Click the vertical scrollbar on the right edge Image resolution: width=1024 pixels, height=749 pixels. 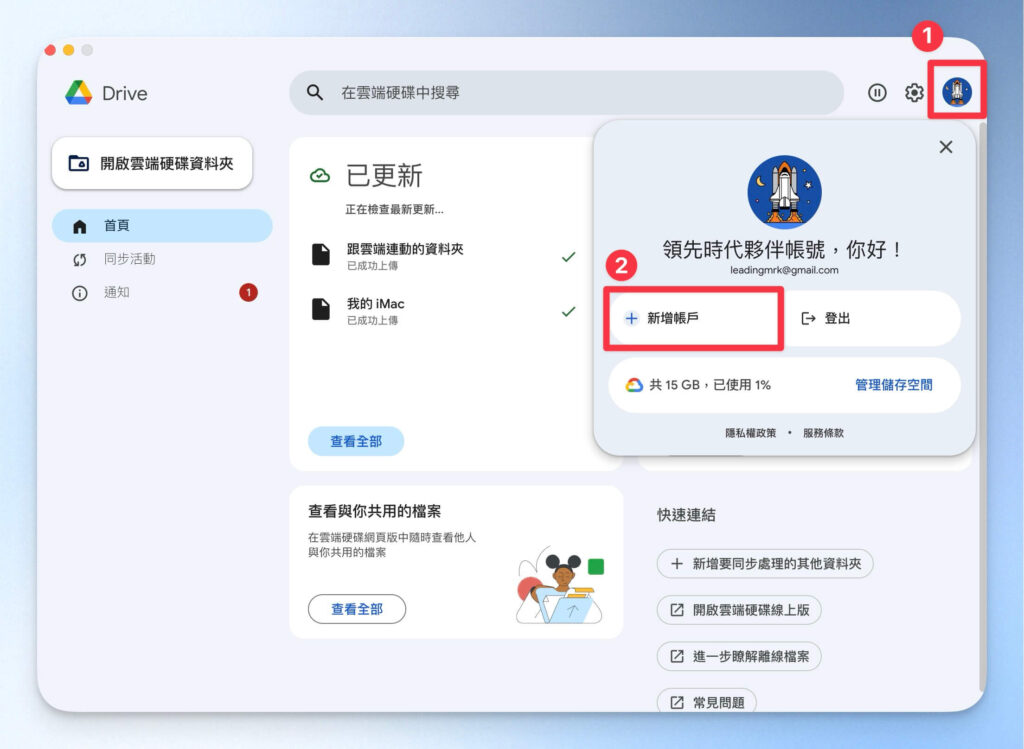point(982,405)
